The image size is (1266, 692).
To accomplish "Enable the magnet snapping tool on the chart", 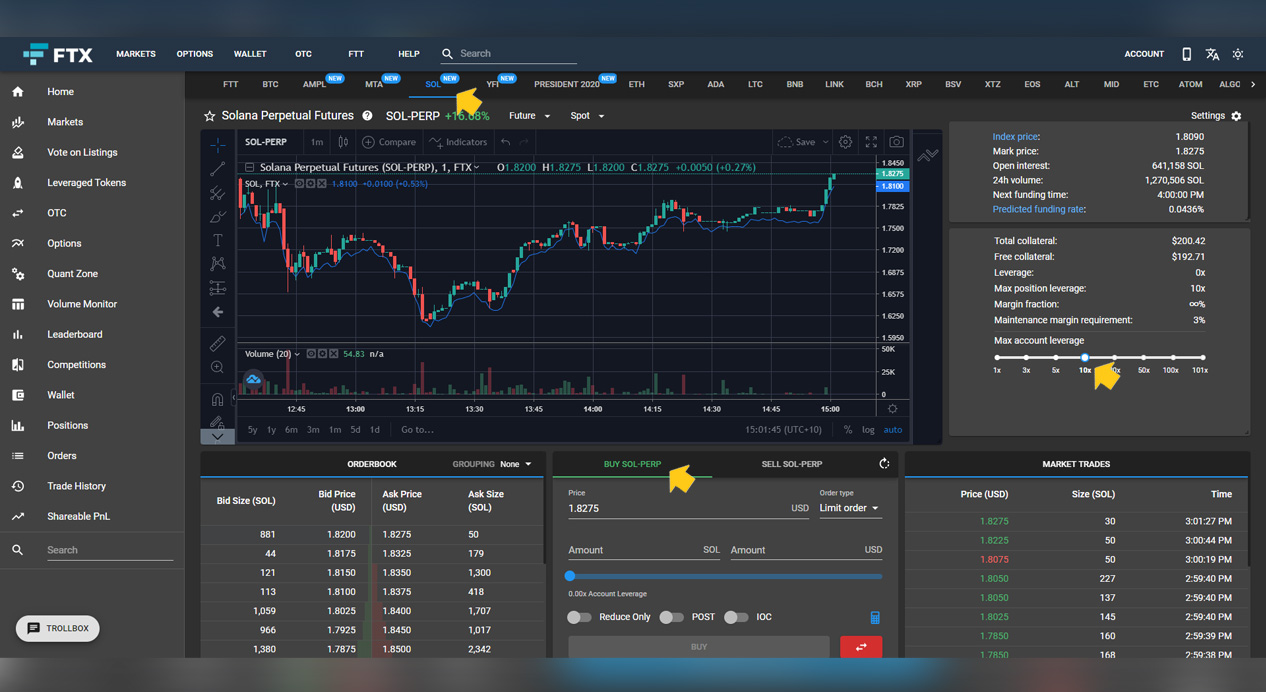I will 218,398.
